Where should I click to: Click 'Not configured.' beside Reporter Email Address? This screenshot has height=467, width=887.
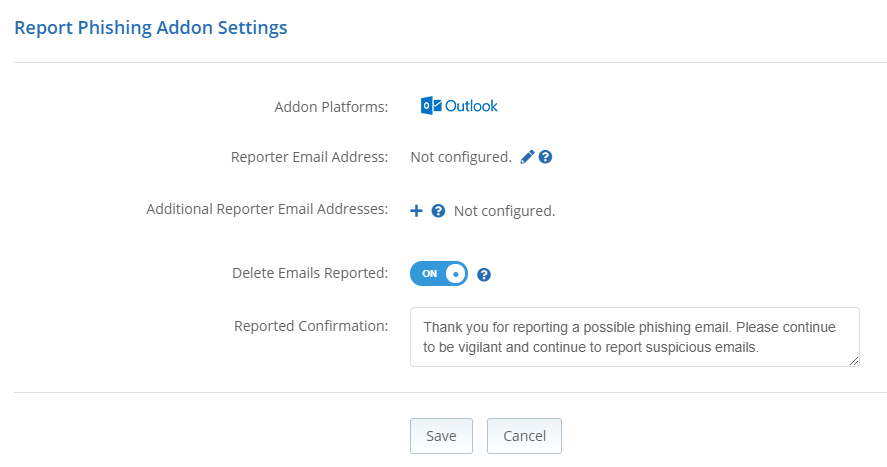pos(461,157)
